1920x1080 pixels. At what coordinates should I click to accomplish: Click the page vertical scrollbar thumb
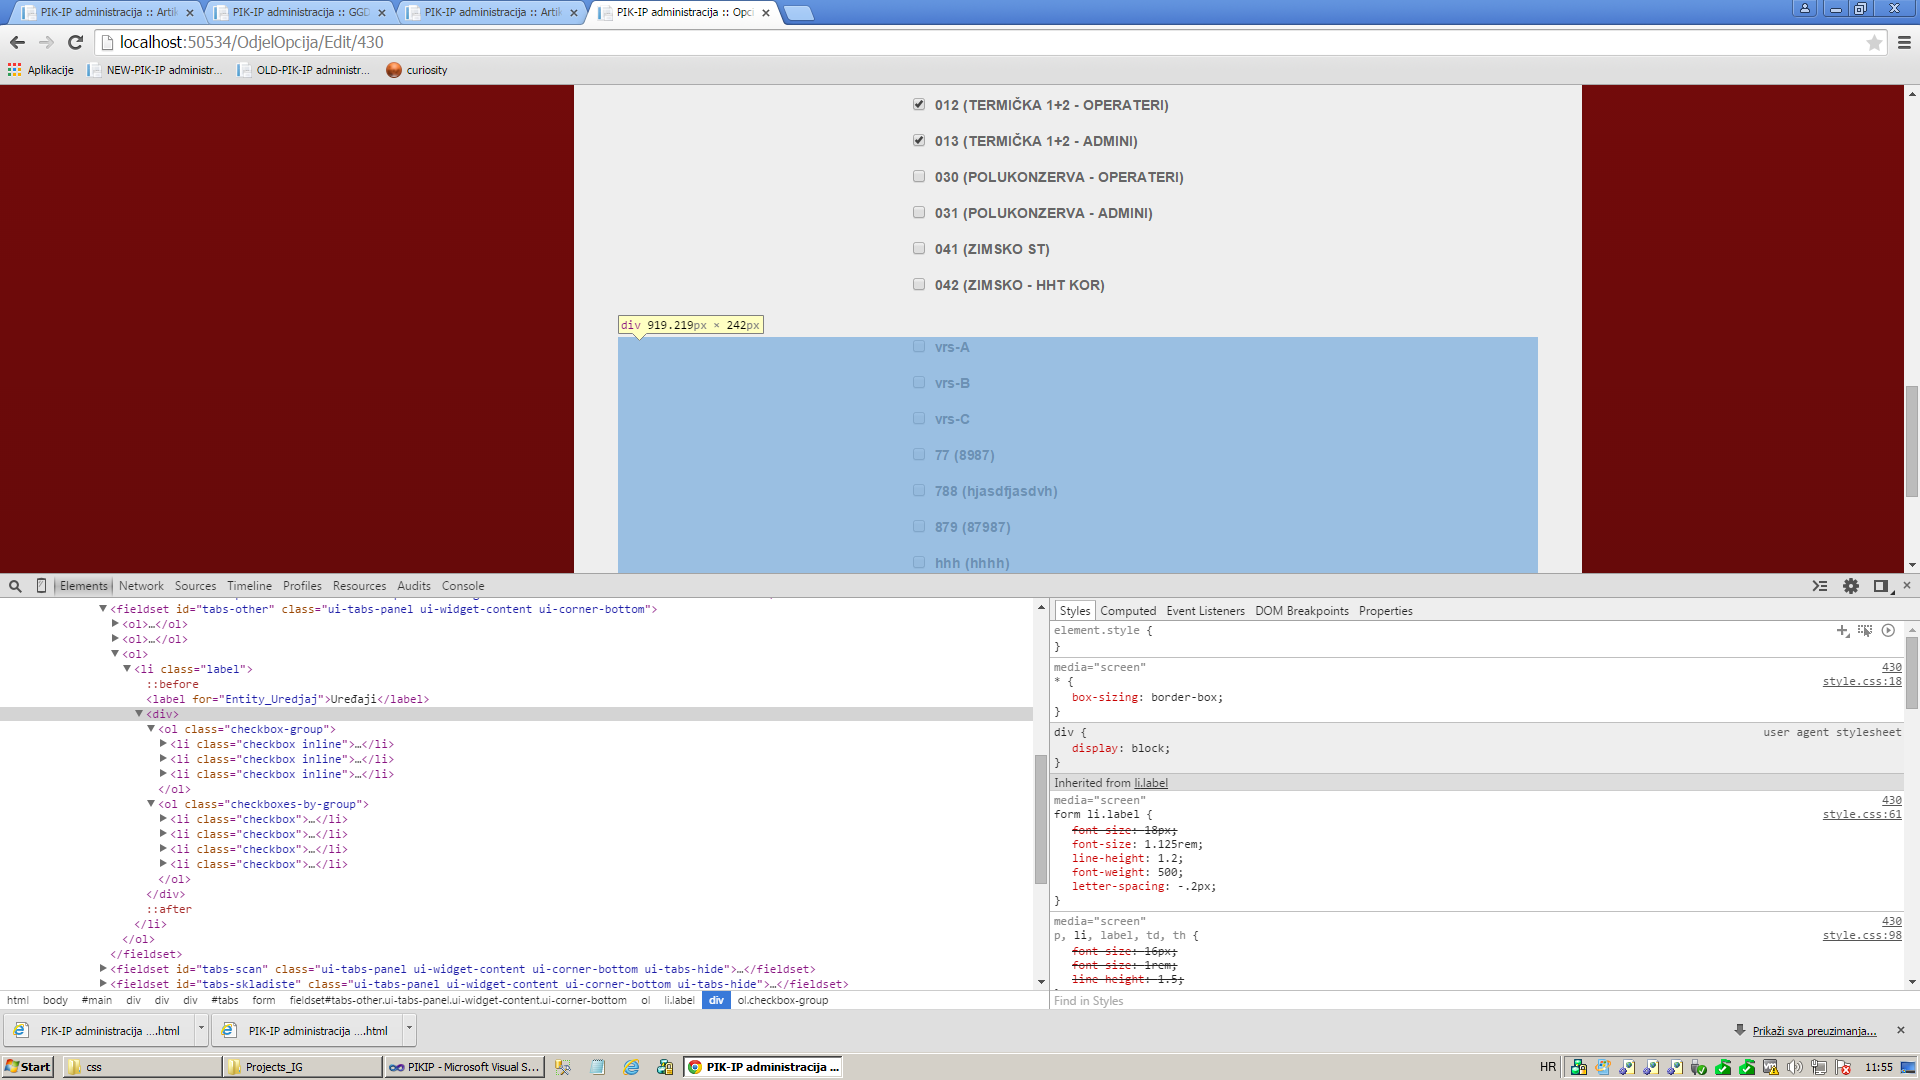click(1912, 440)
